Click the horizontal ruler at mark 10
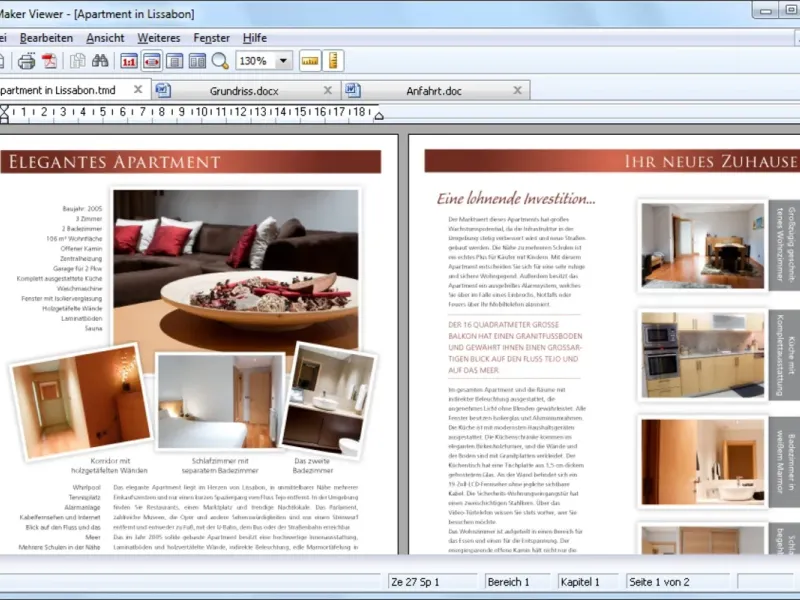 point(202,112)
